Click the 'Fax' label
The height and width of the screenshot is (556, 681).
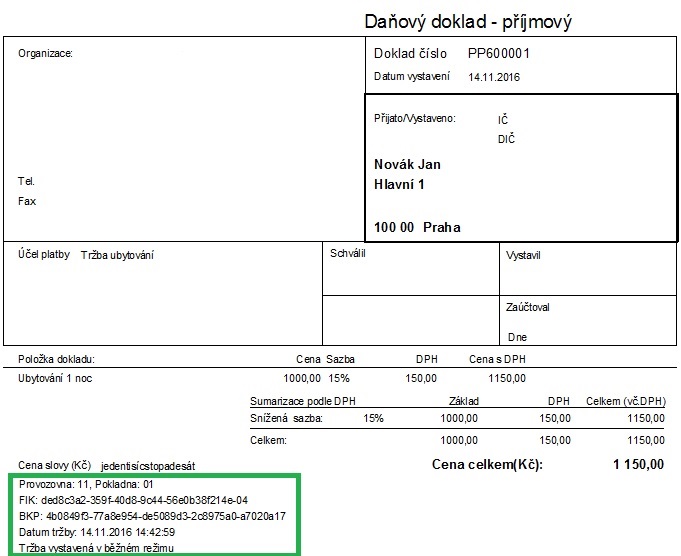[27, 201]
